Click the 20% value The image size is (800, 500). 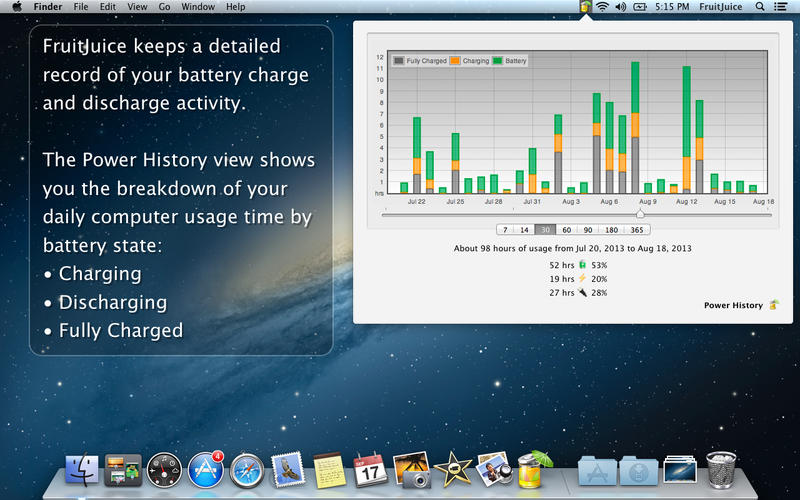[x=599, y=279]
